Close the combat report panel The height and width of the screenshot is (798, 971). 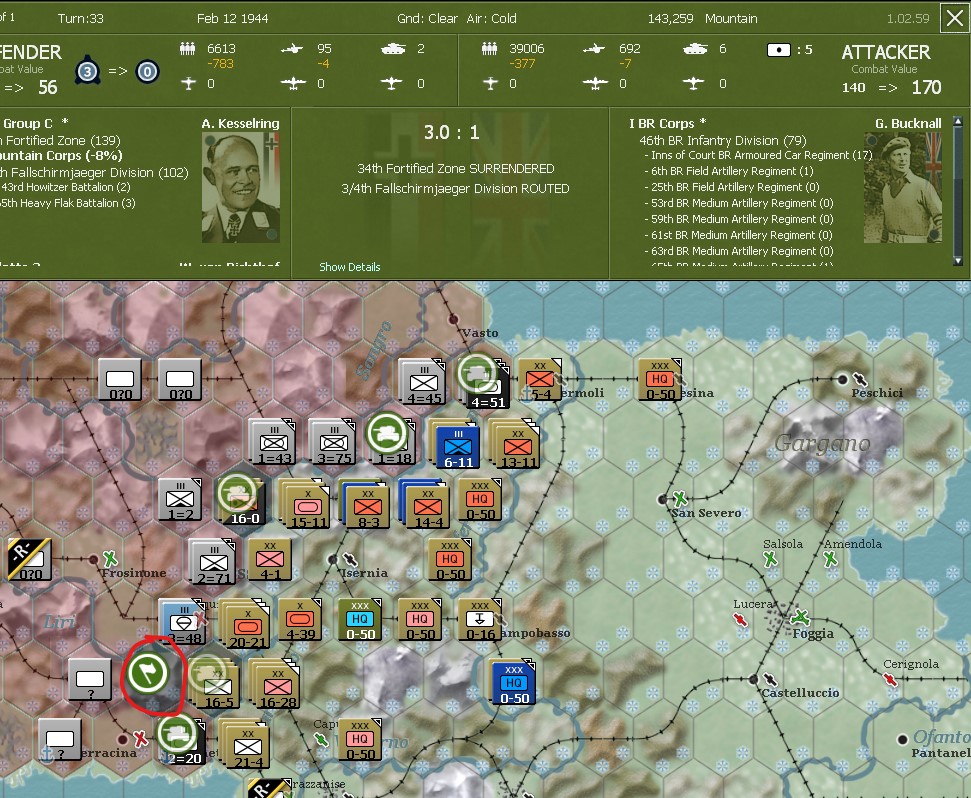pos(954,18)
